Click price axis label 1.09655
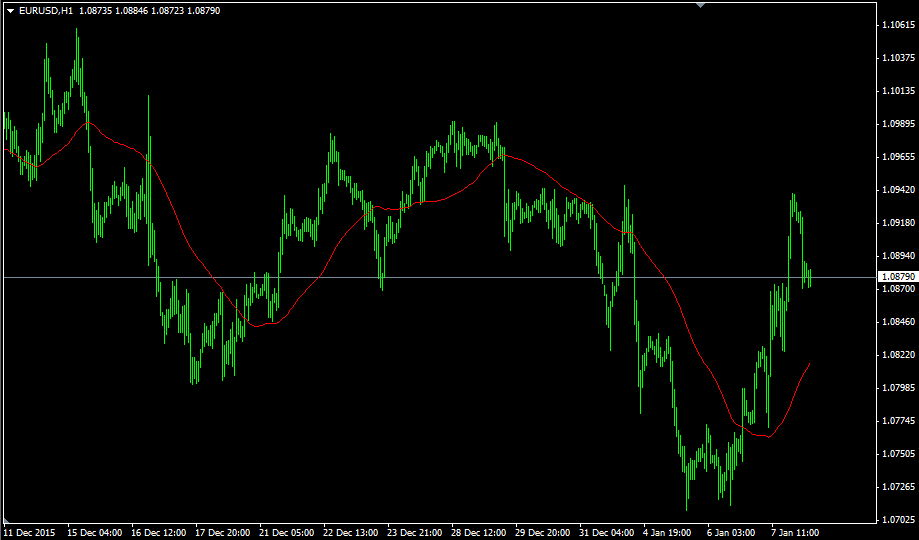Screen dimensions: 919x540 [x=898, y=157]
